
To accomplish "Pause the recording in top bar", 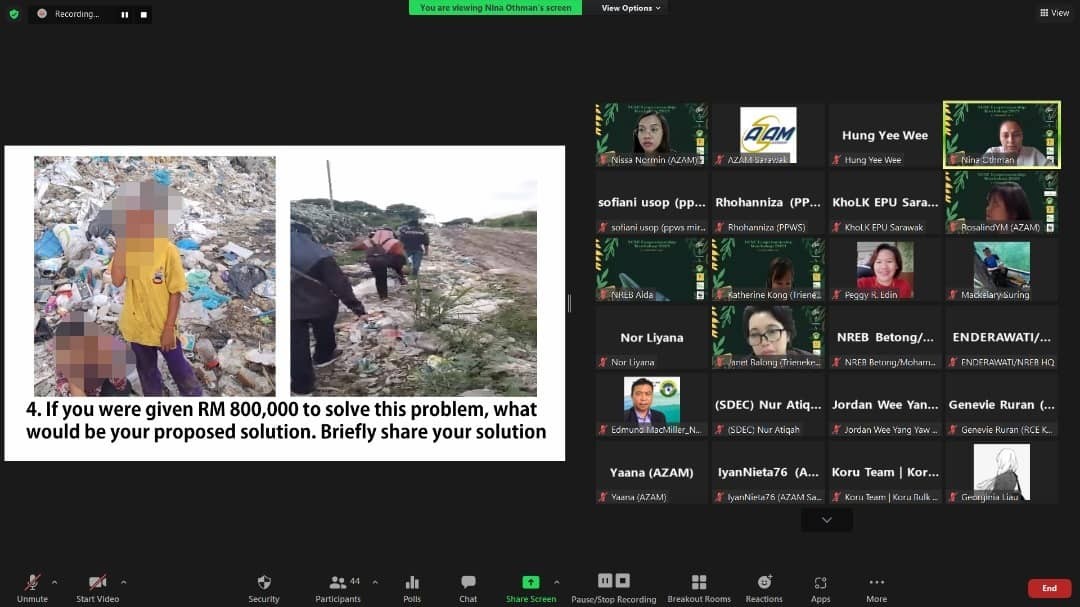I will (125, 15).
